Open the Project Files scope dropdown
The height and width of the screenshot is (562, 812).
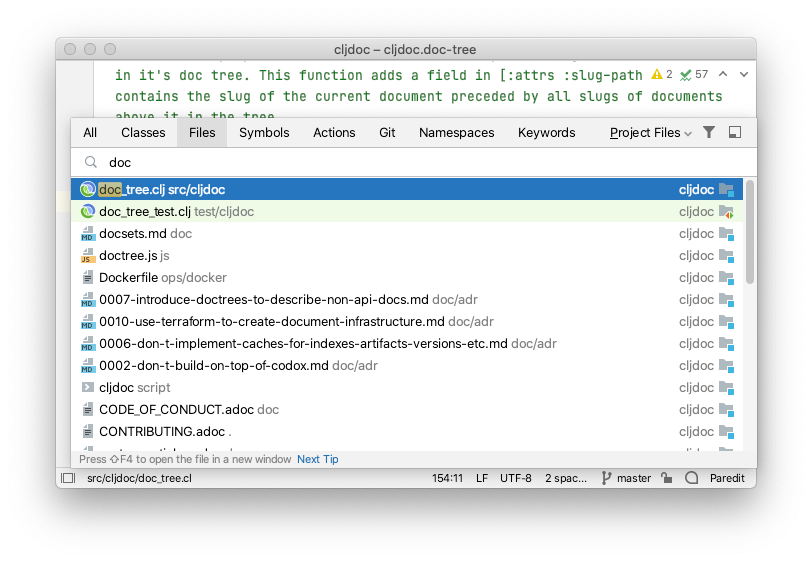650,133
